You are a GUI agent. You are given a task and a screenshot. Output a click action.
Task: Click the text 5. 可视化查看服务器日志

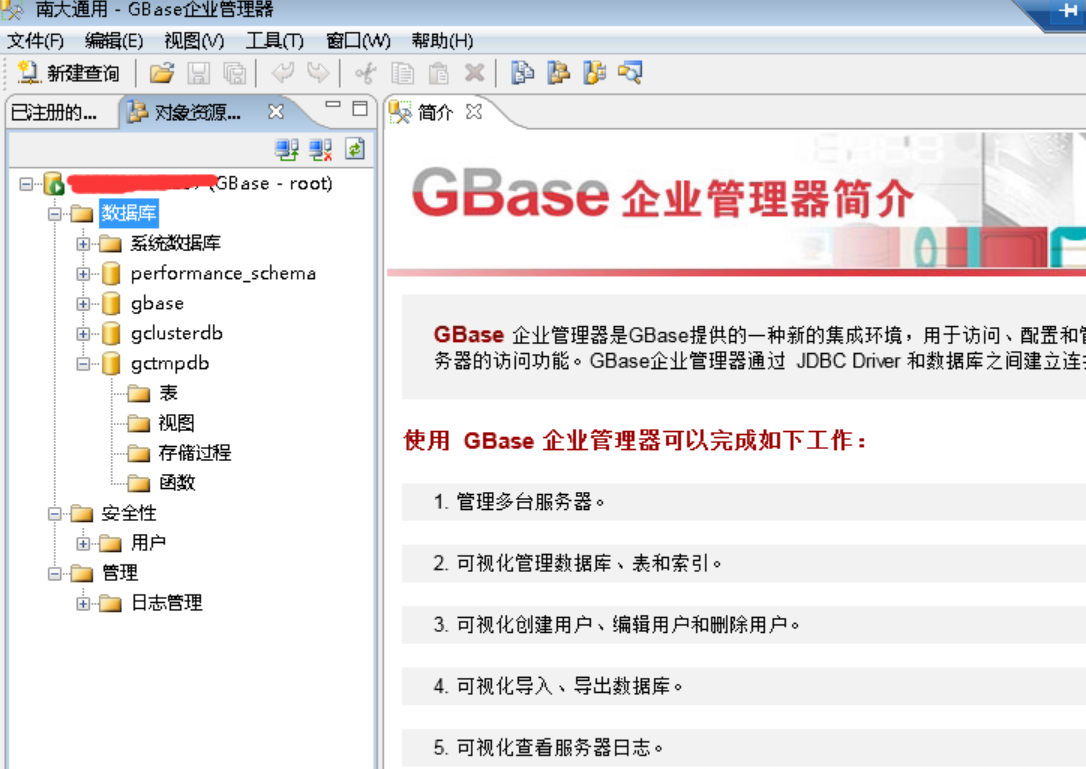click(549, 748)
